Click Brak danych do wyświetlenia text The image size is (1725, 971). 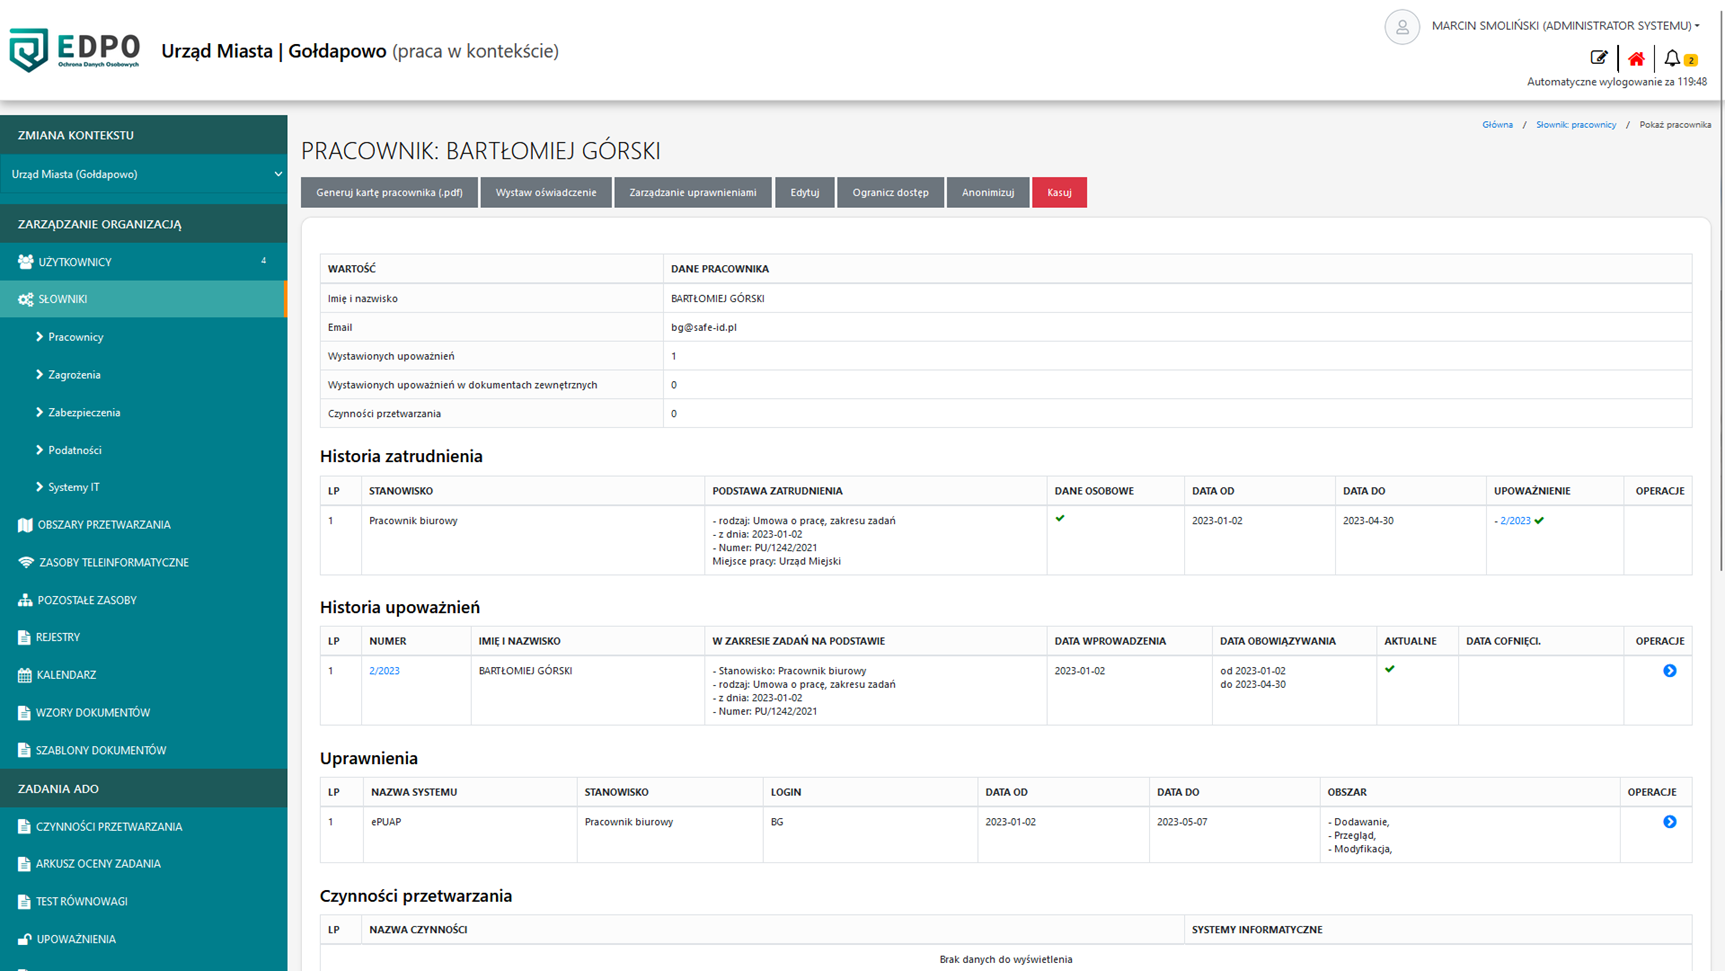[1006, 959]
